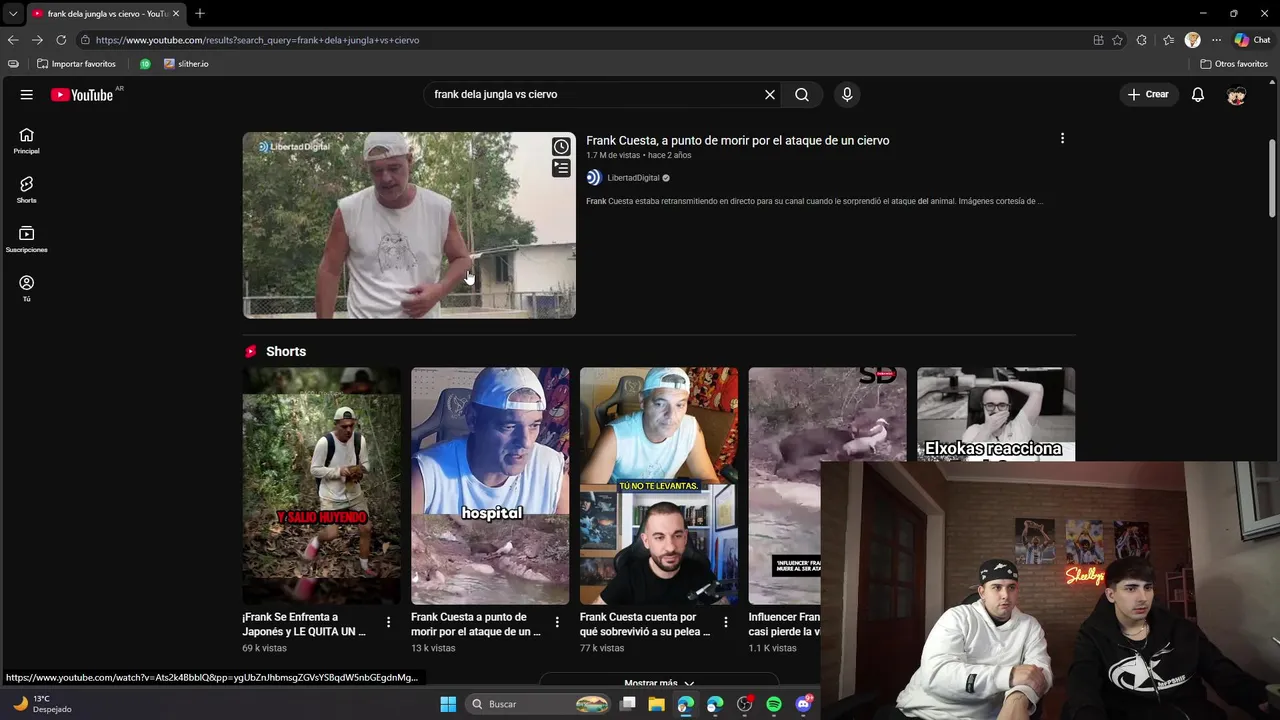Open the Frank Cuesta ciervo video thumbnail

(409, 225)
